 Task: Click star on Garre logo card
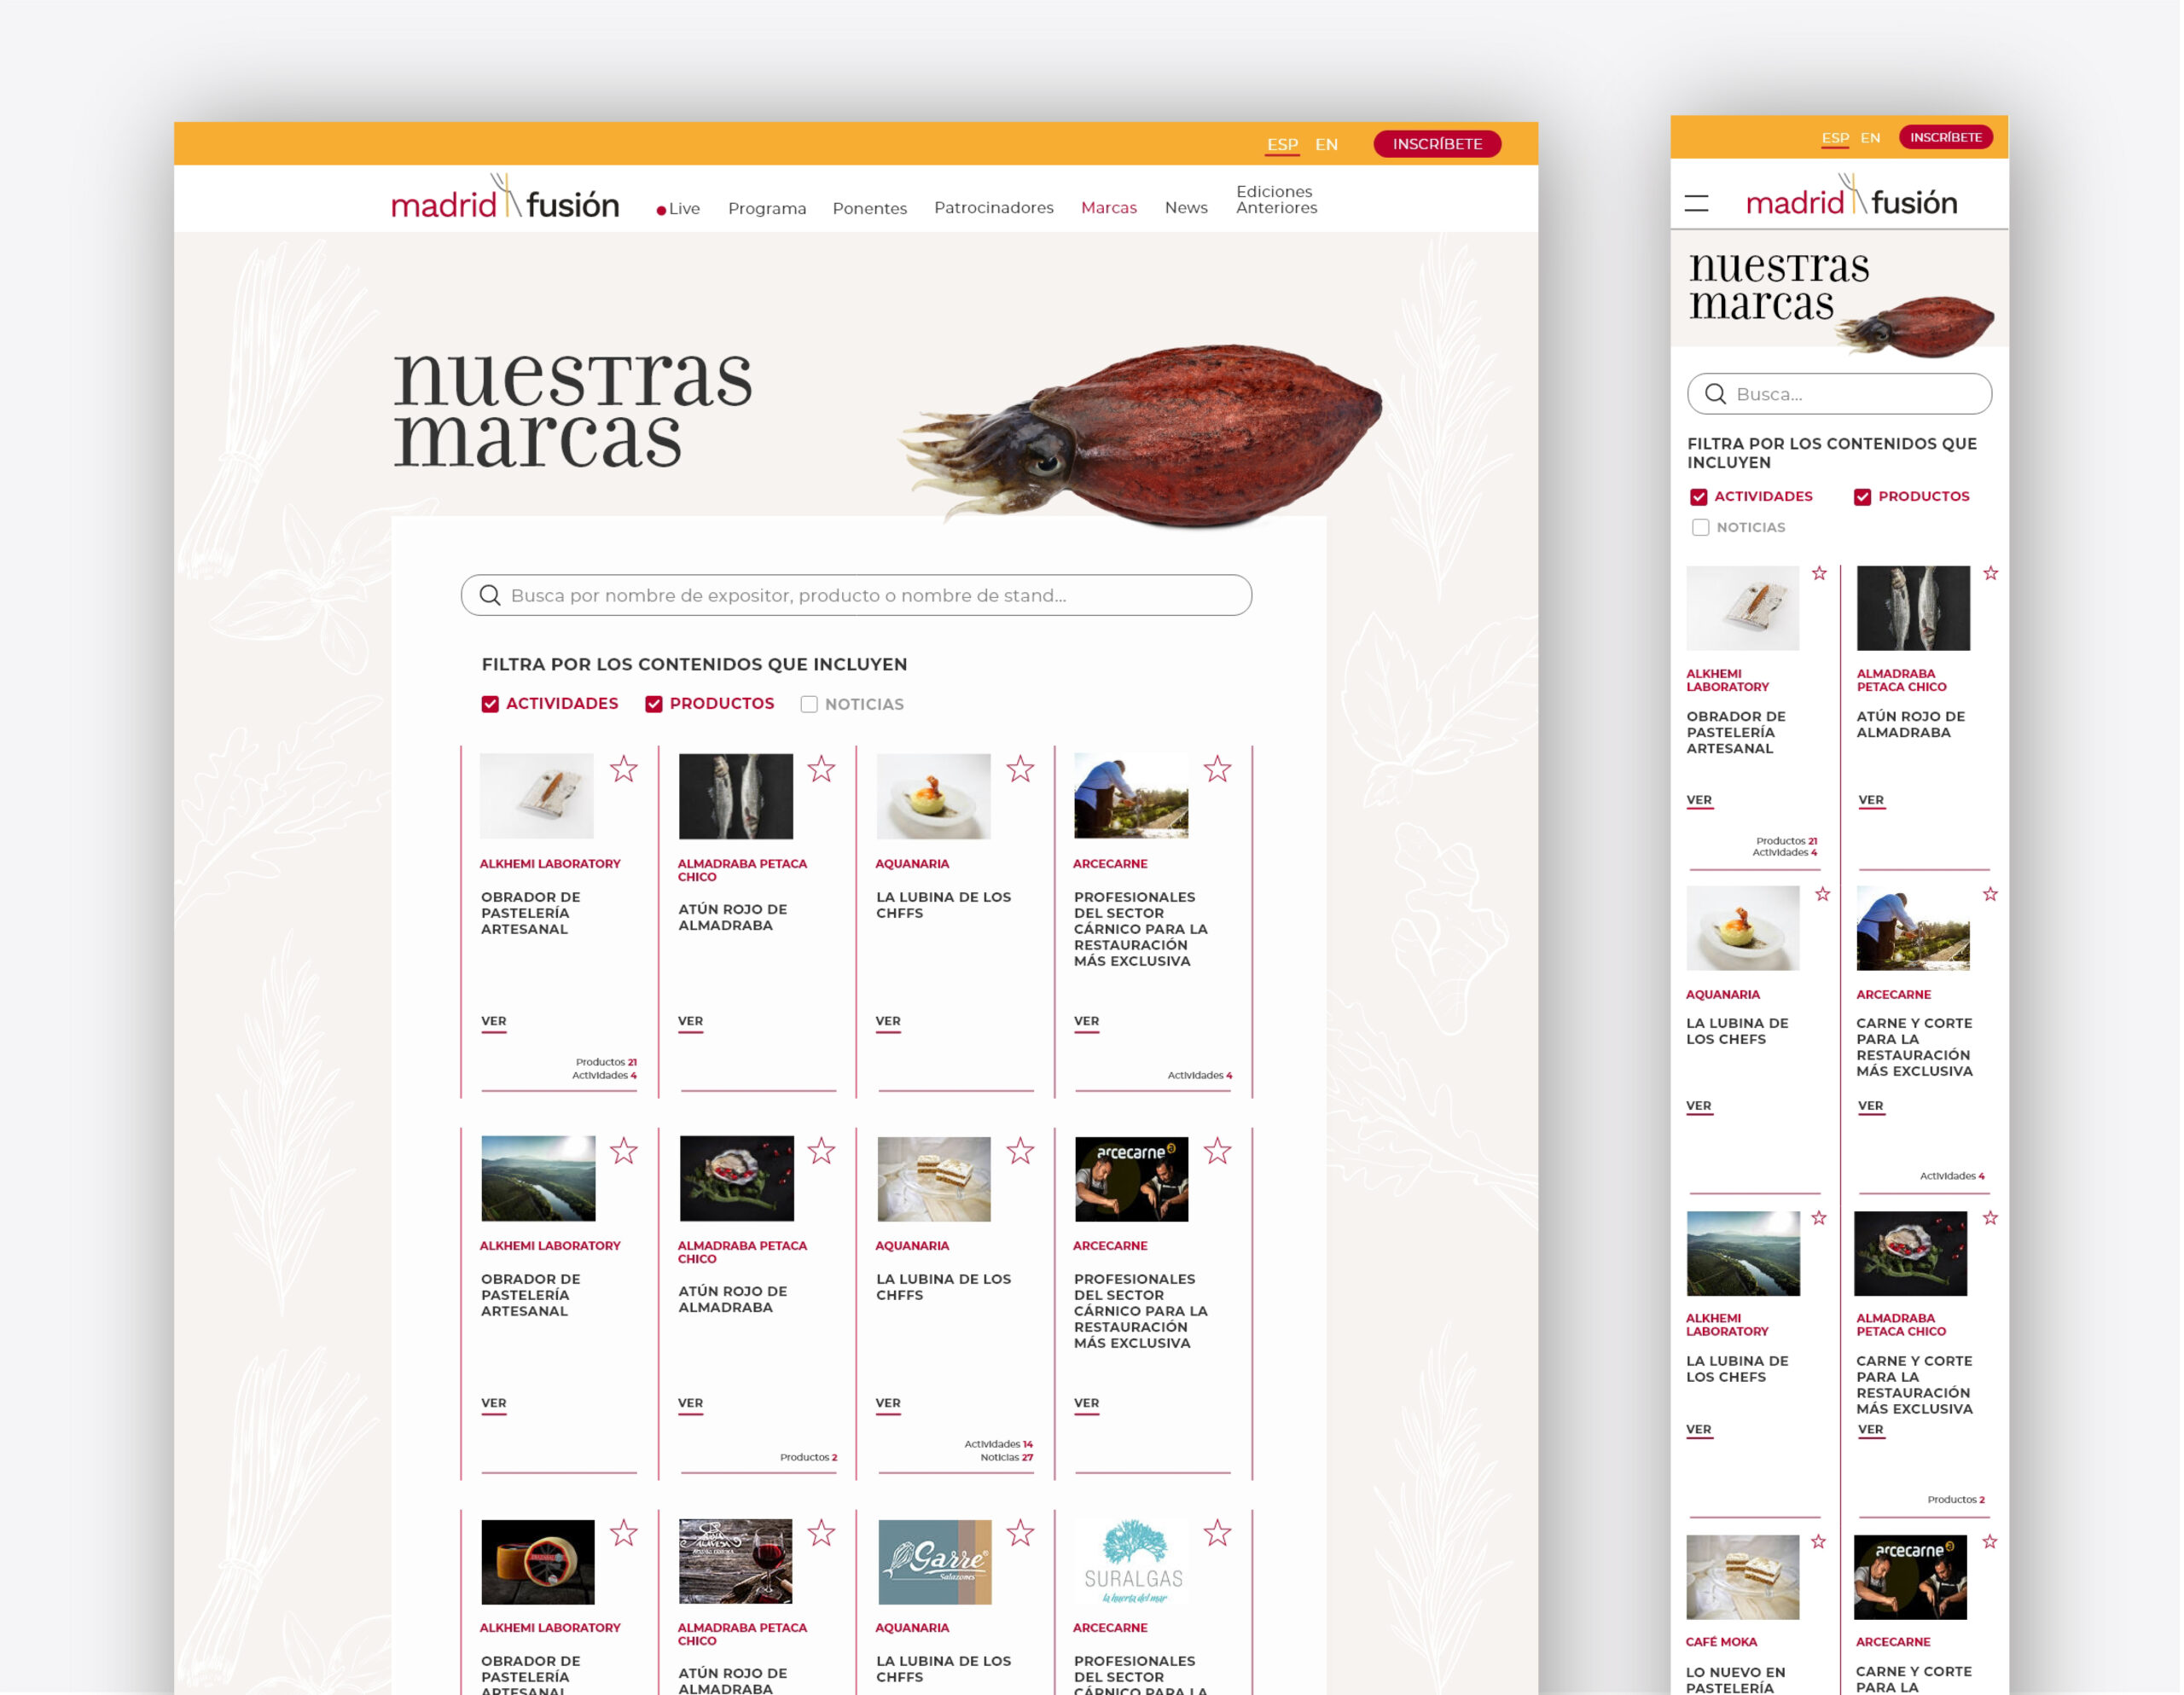[x=1019, y=1533]
